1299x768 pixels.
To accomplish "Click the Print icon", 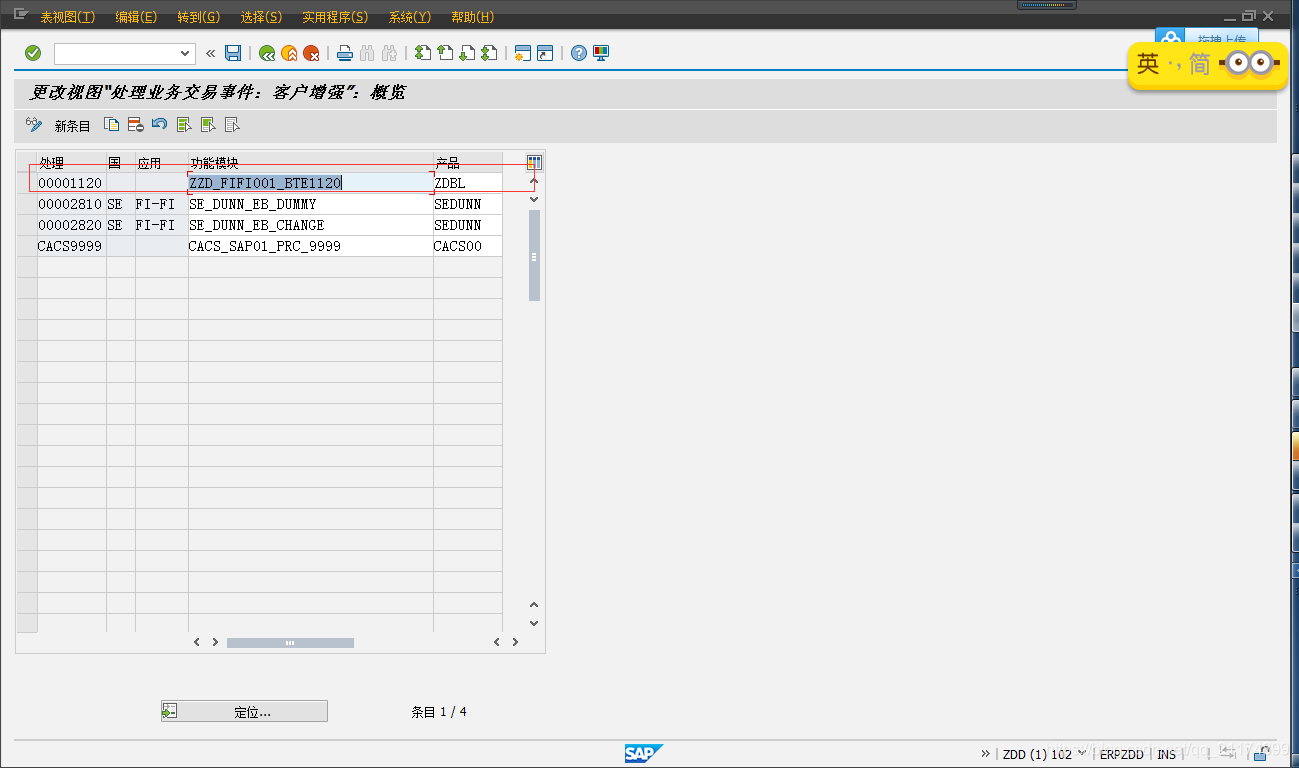I will [x=345, y=53].
